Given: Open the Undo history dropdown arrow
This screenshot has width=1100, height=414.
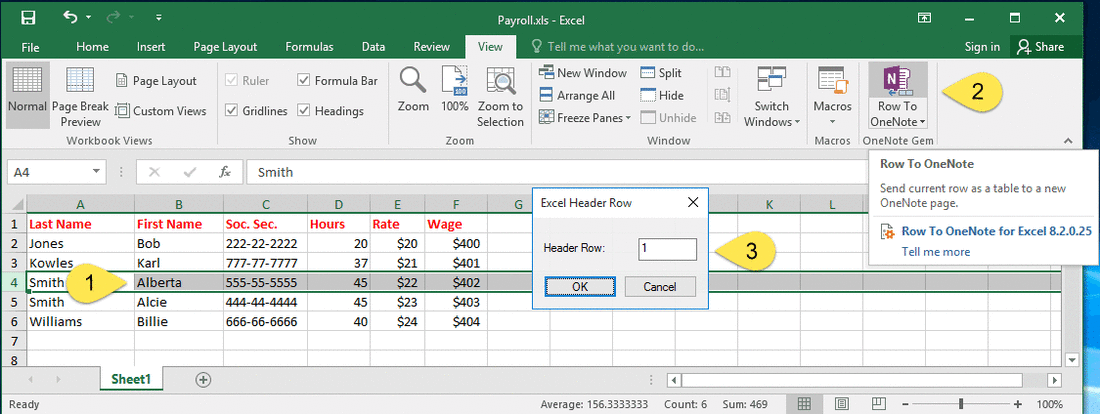Looking at the screenshot, I should point(88,17).
